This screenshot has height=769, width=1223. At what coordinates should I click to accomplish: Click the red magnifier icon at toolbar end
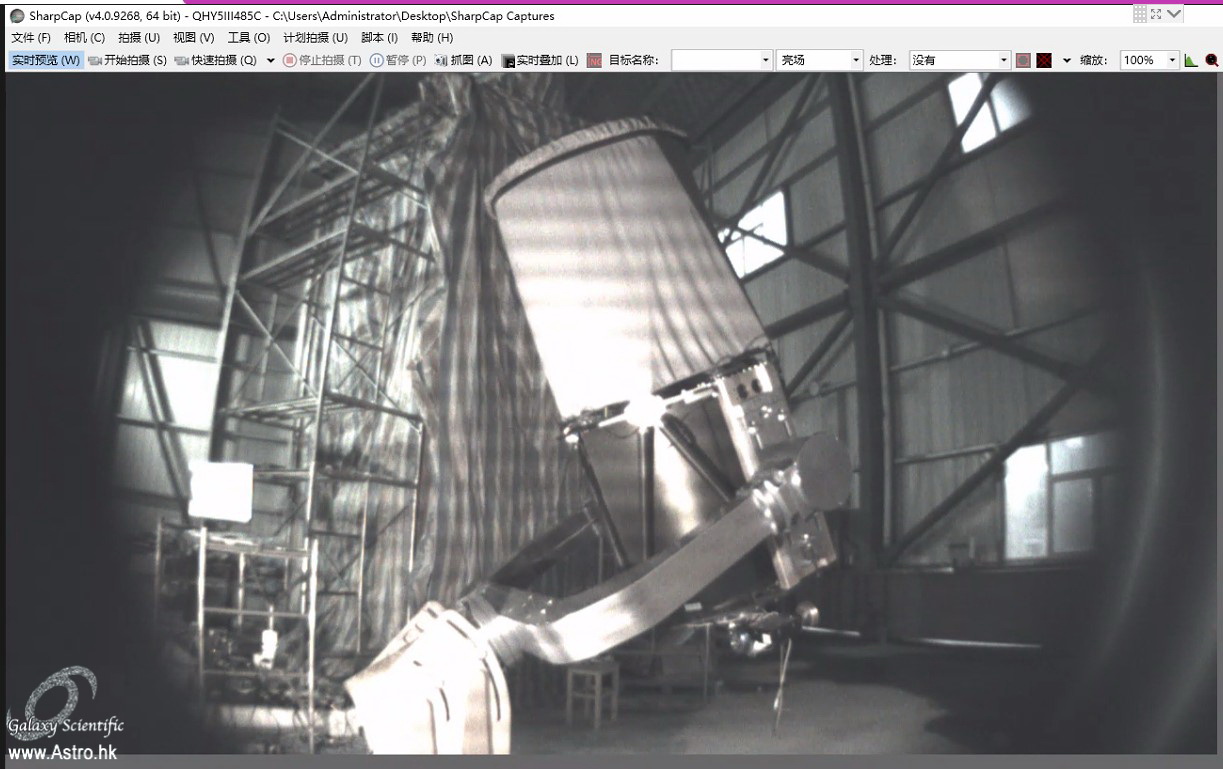point(1212,60)
